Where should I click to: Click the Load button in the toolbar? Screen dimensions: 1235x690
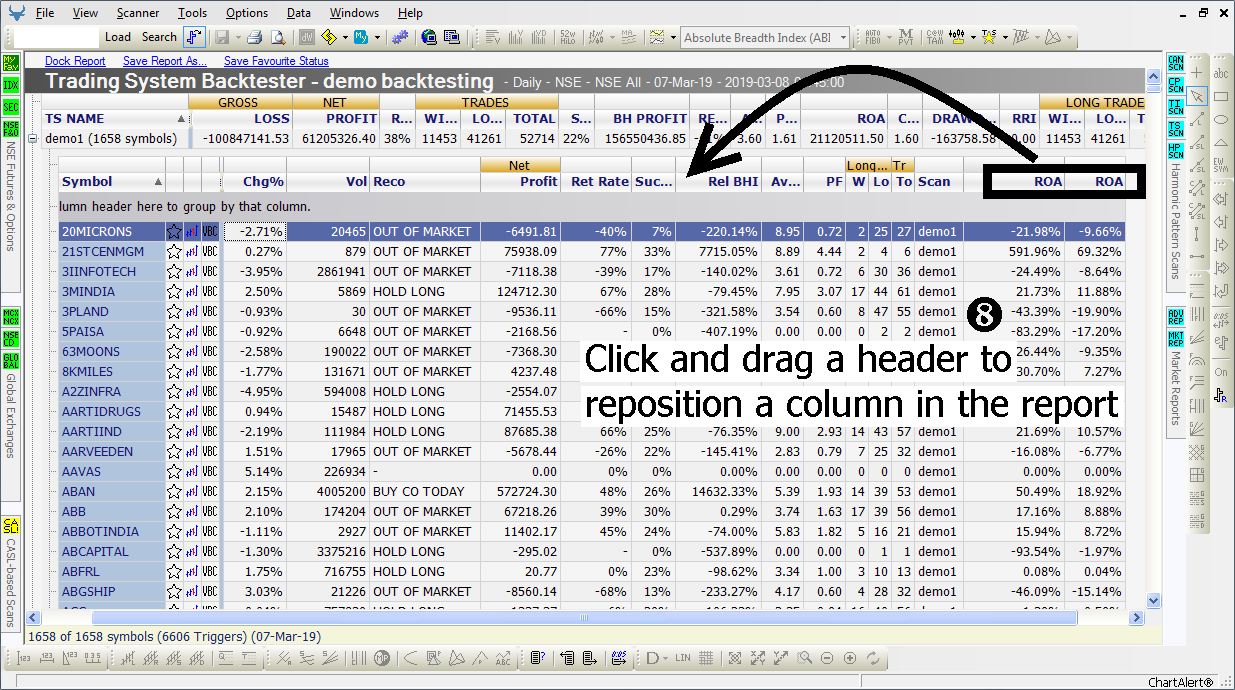click(118, 37)
